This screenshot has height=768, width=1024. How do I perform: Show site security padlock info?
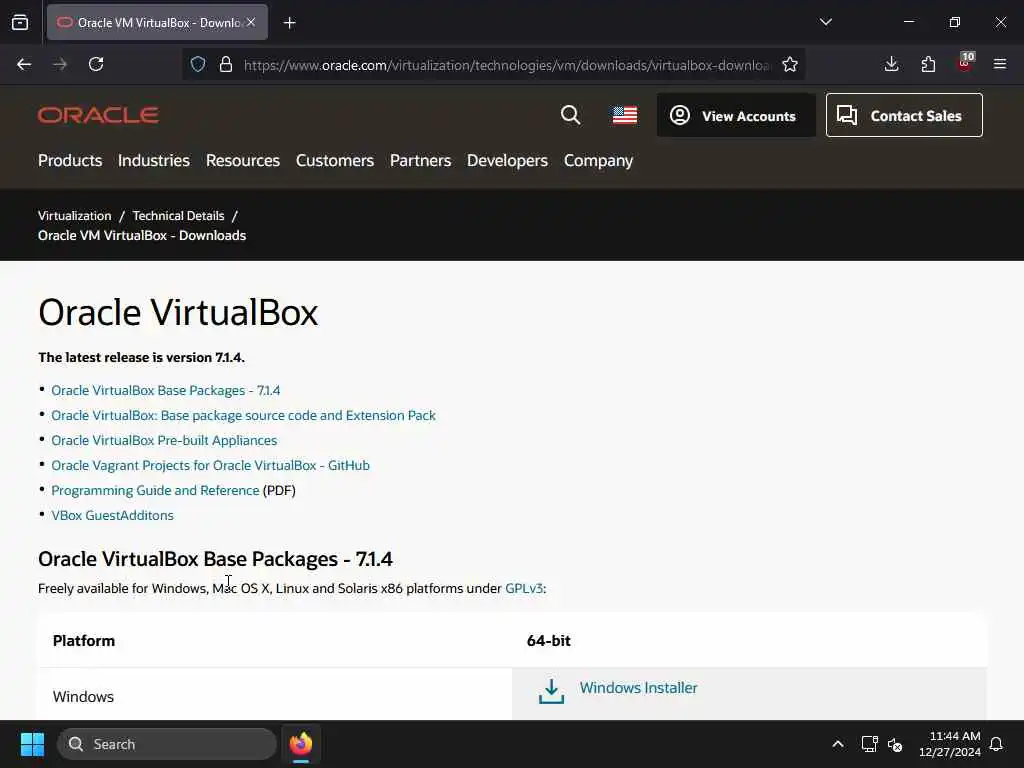226,64
